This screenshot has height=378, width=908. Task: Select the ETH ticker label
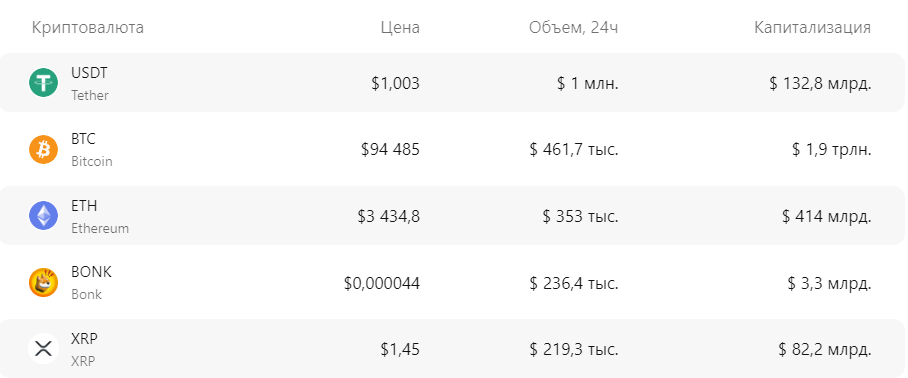(84, 206)
